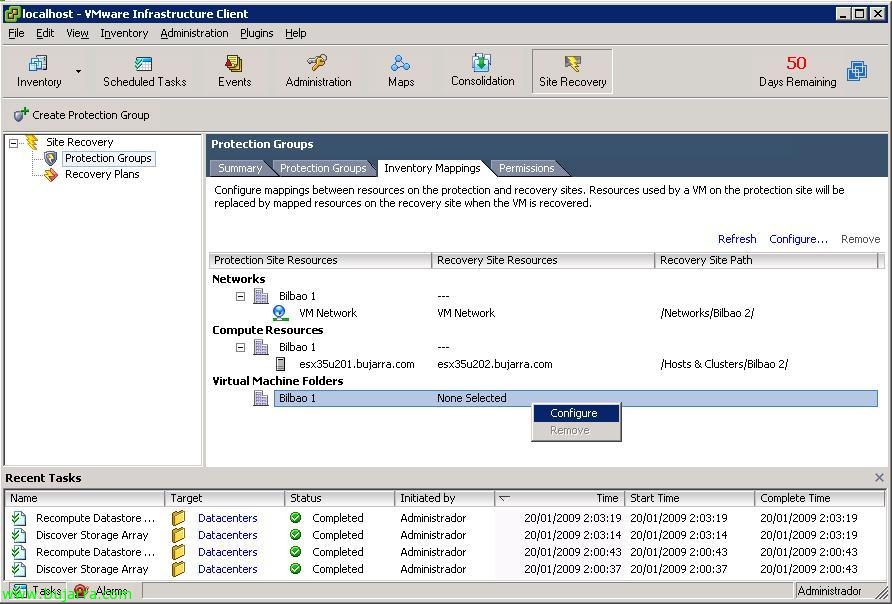Click the Bilbao 1 datacenter icon under Compute Resources
892x604 pixels.
pyautogui.click(x=261, y=347)
